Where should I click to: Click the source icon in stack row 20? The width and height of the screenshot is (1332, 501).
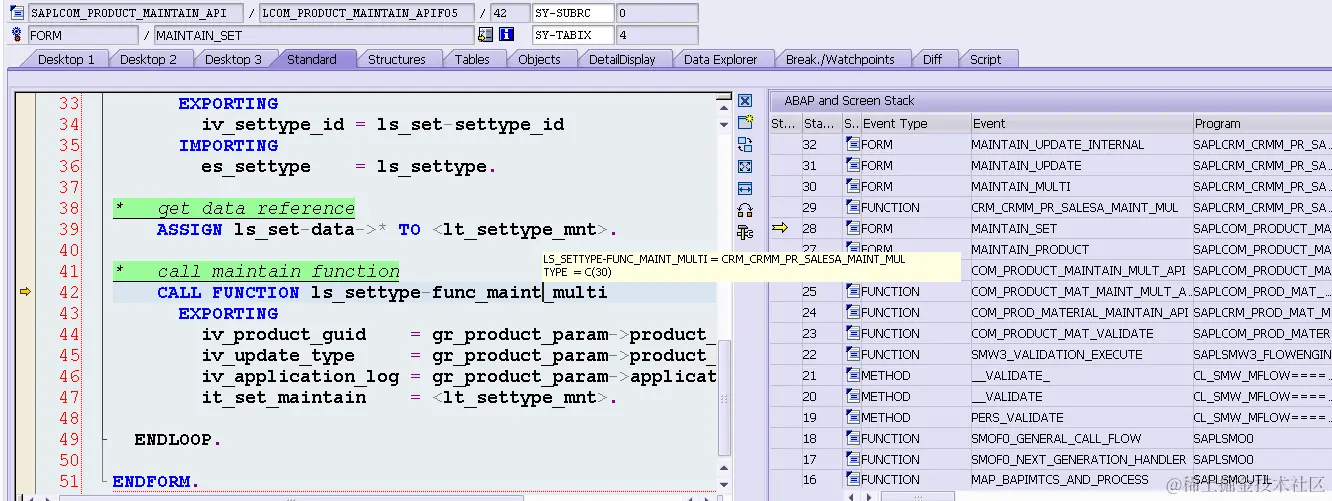852,397
